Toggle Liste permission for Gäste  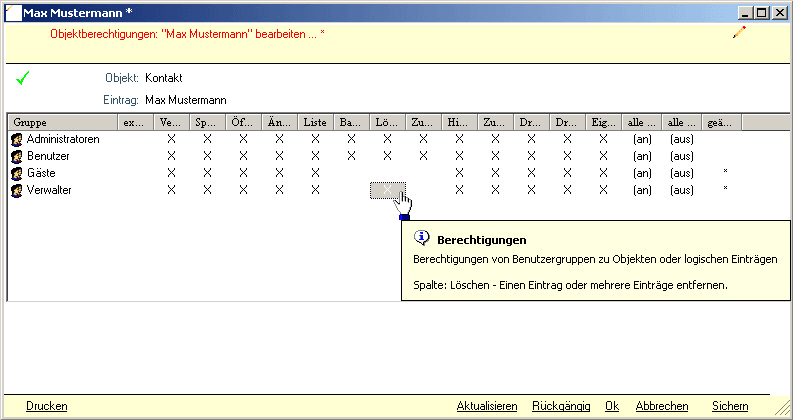pos(315,173)
